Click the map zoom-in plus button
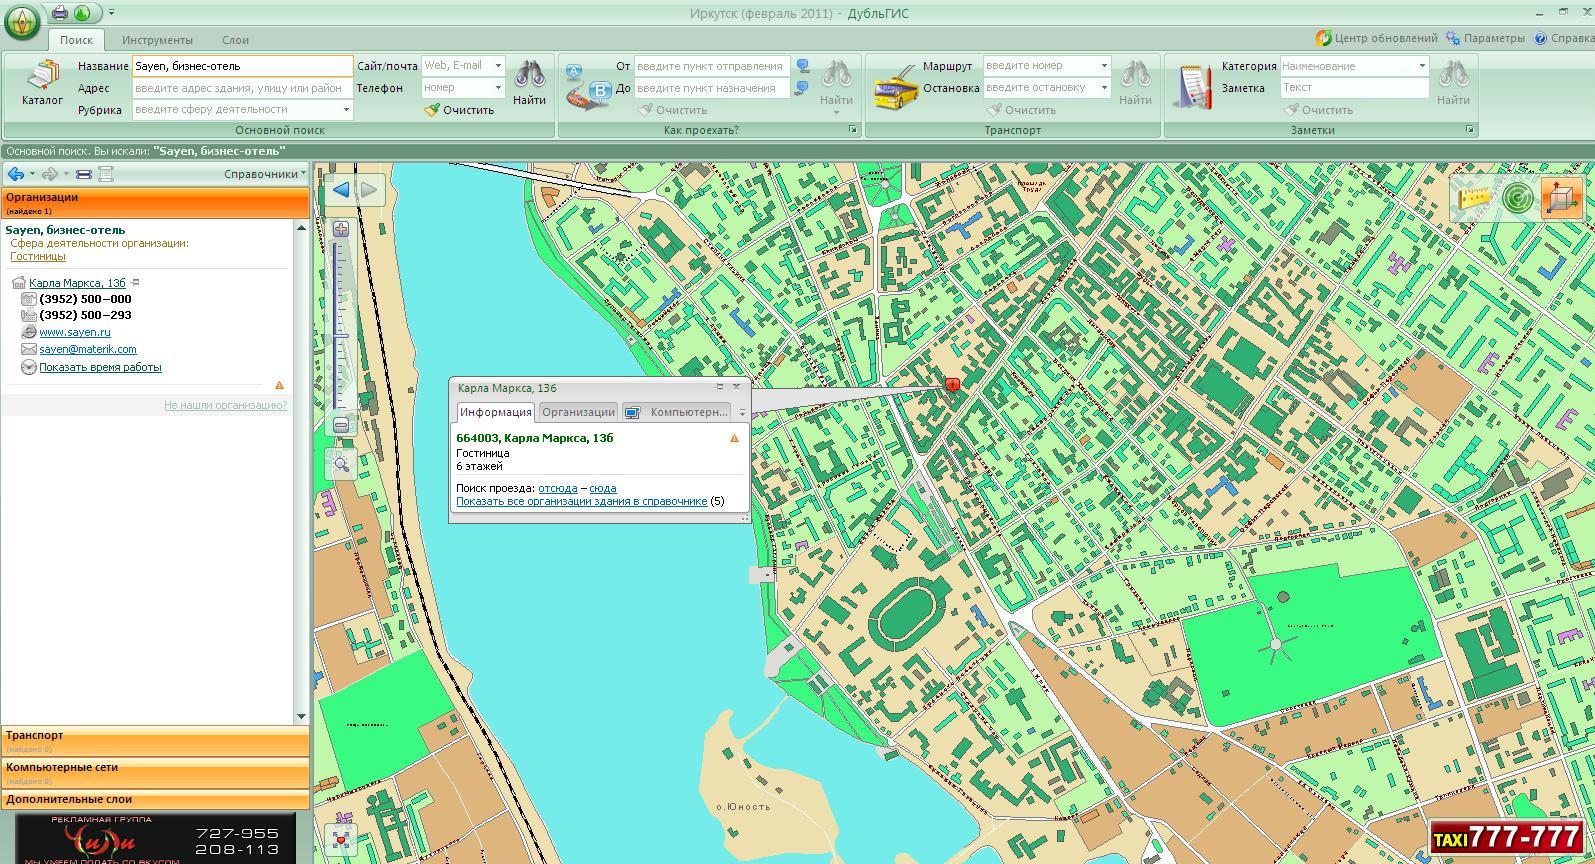 coord(341,229)
